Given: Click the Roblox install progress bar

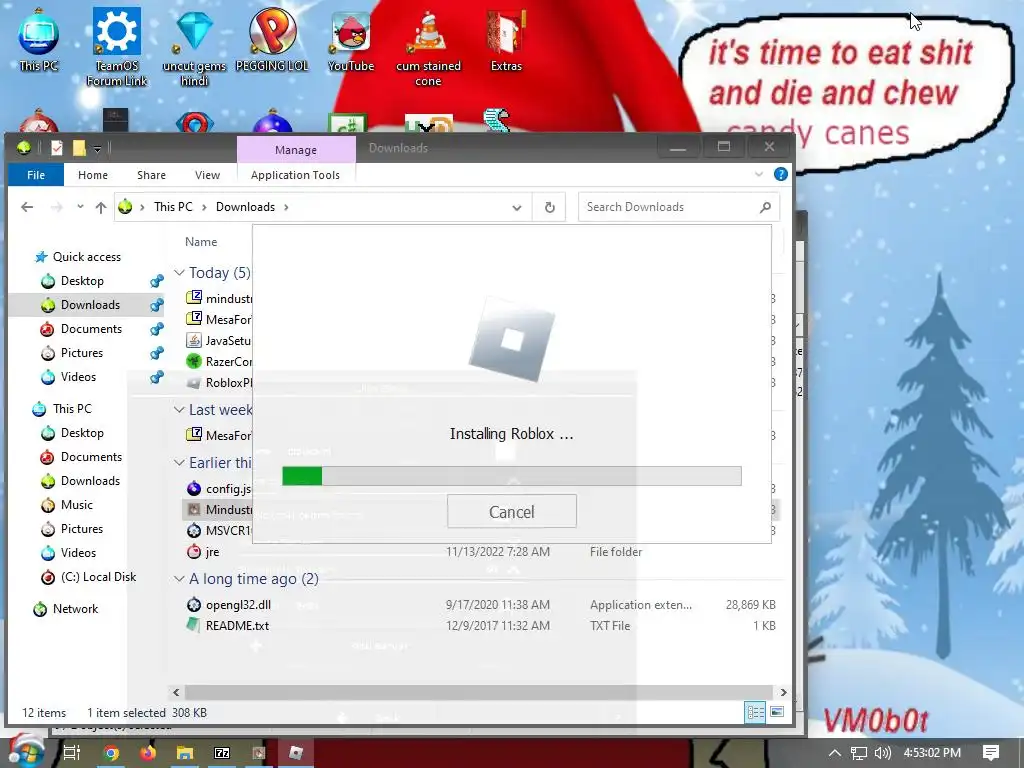Looking at the screenshot, I should [x=511, y=475].
